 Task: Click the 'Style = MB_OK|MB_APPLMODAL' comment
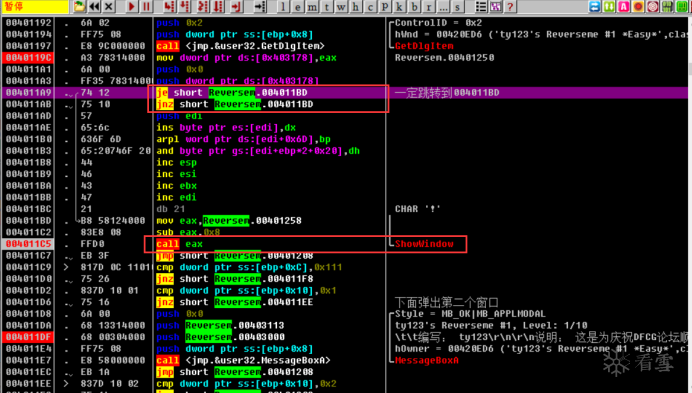coord(470,314)
